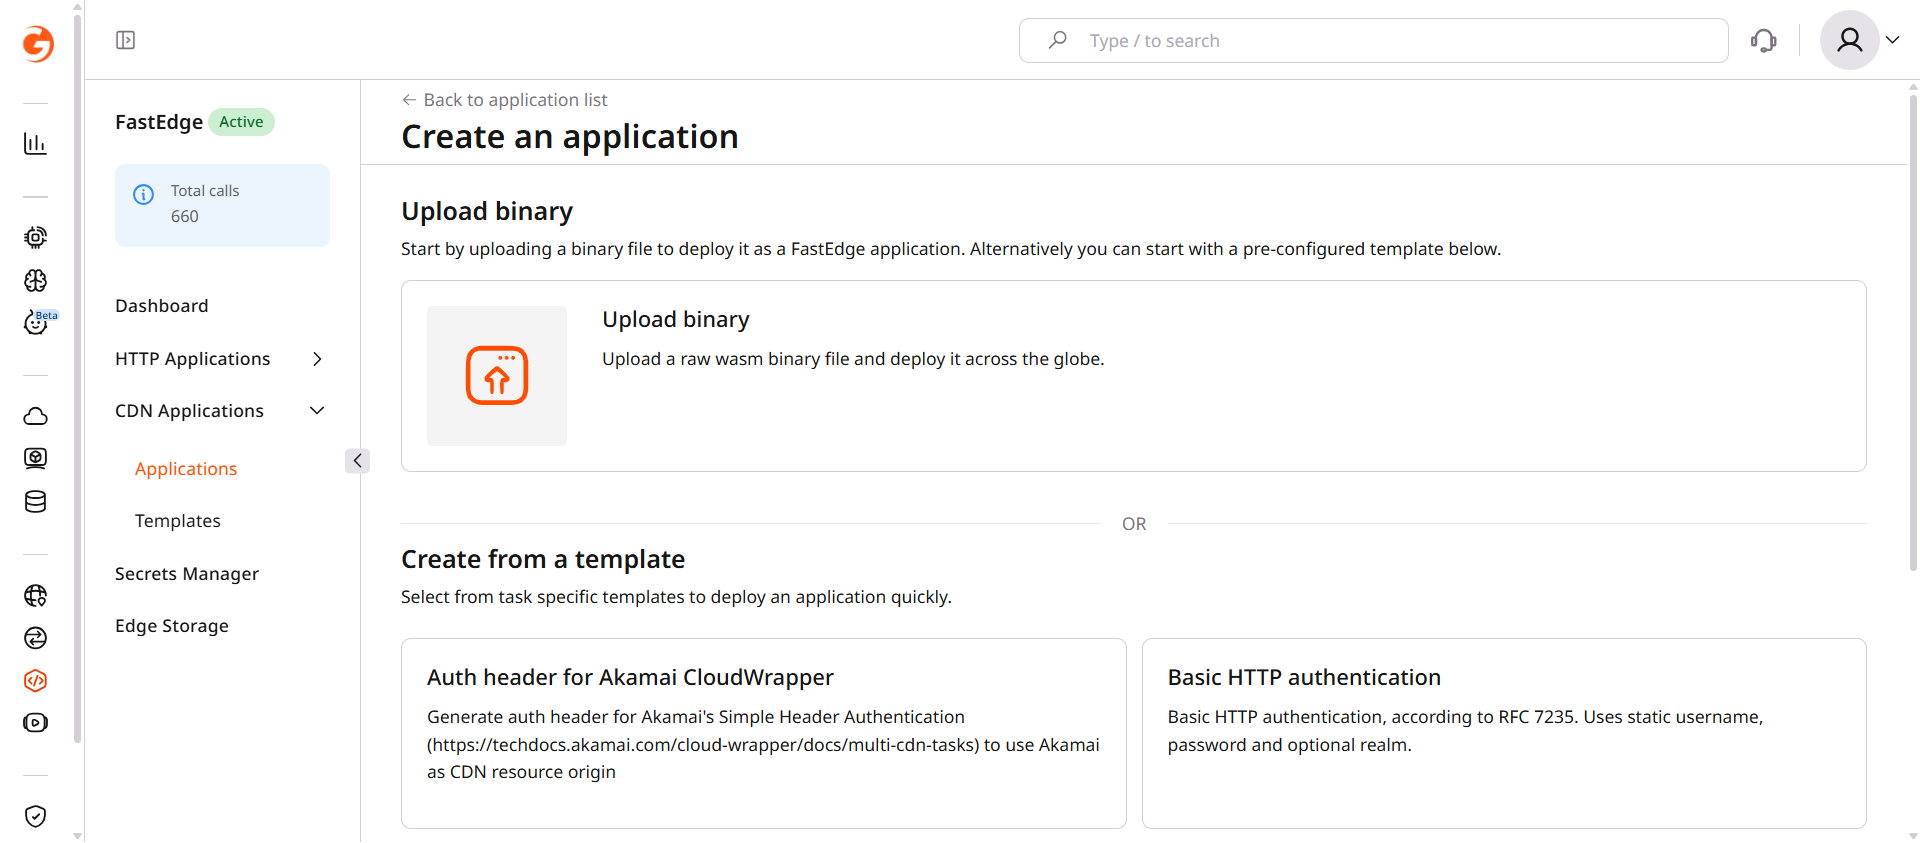
Task: Open the statistics bar chart icon
Action: click(35, 144)
